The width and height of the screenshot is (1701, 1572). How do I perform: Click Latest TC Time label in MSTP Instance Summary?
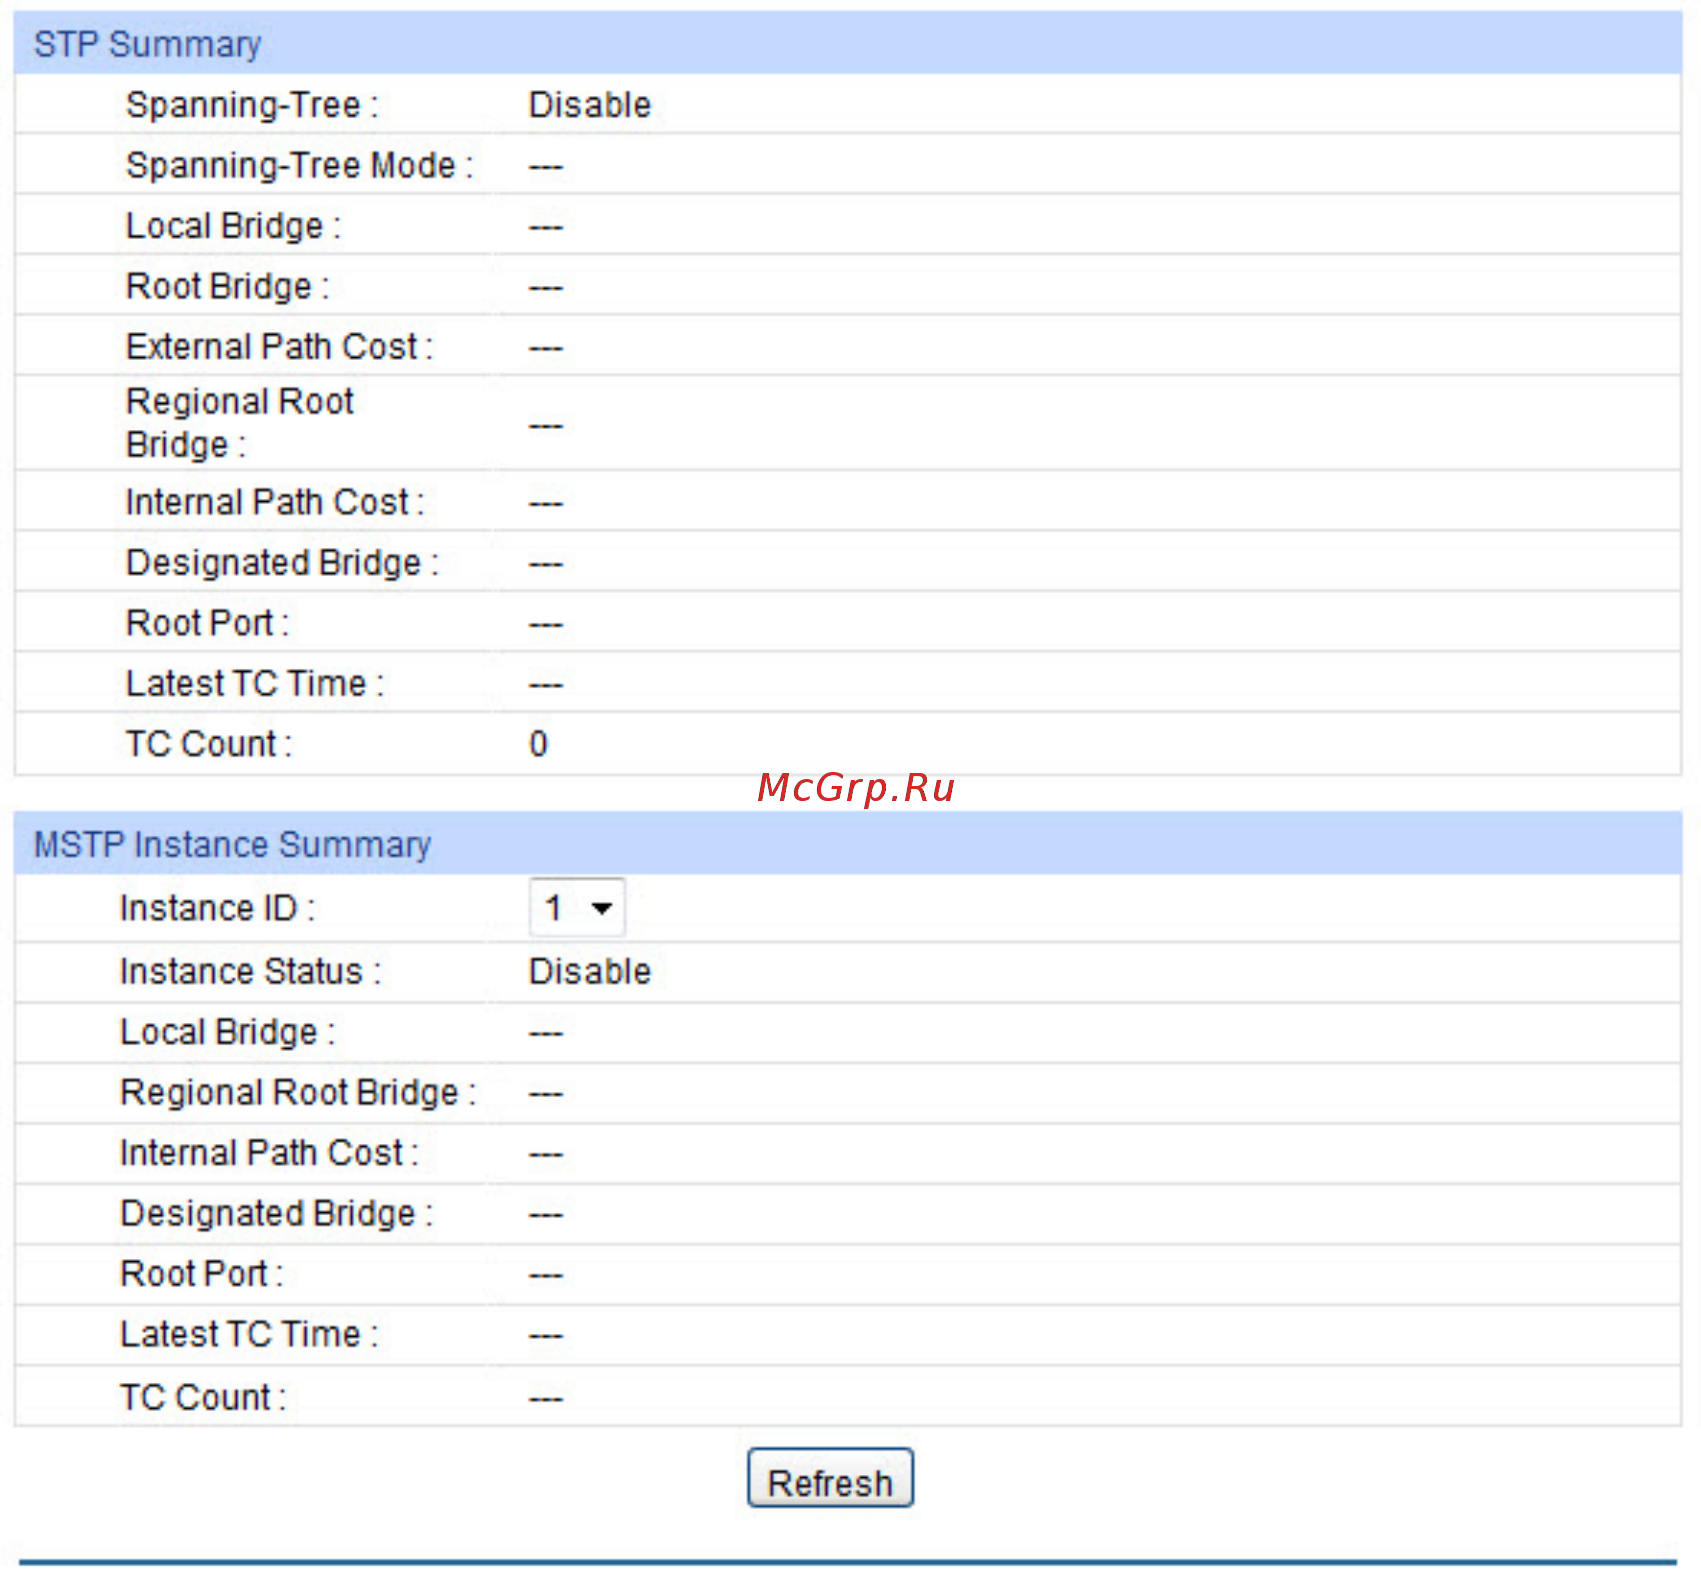[249, 1334]
